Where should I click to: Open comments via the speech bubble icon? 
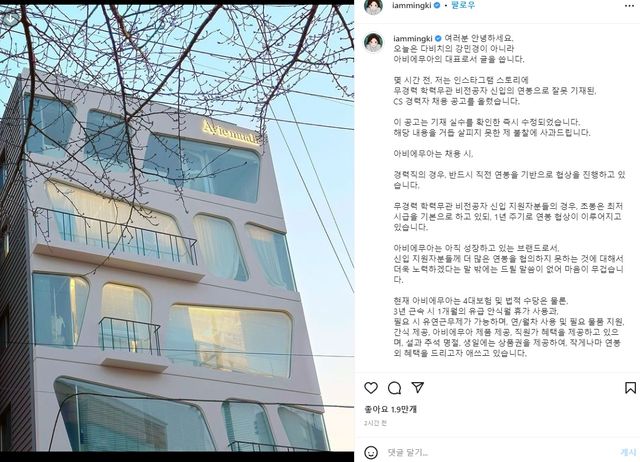coord(394,388)
